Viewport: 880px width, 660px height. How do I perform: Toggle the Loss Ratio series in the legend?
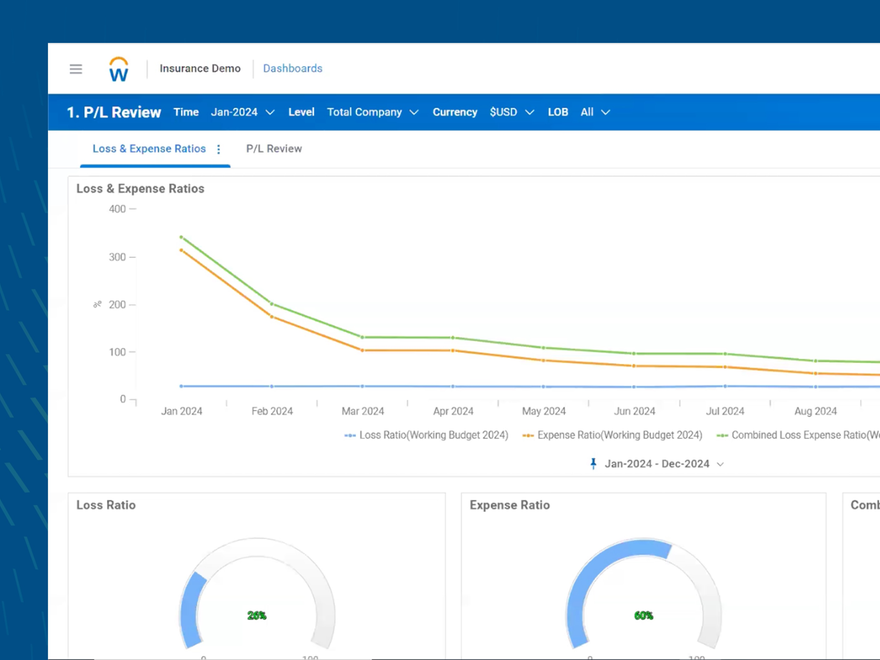coord(425,435)
